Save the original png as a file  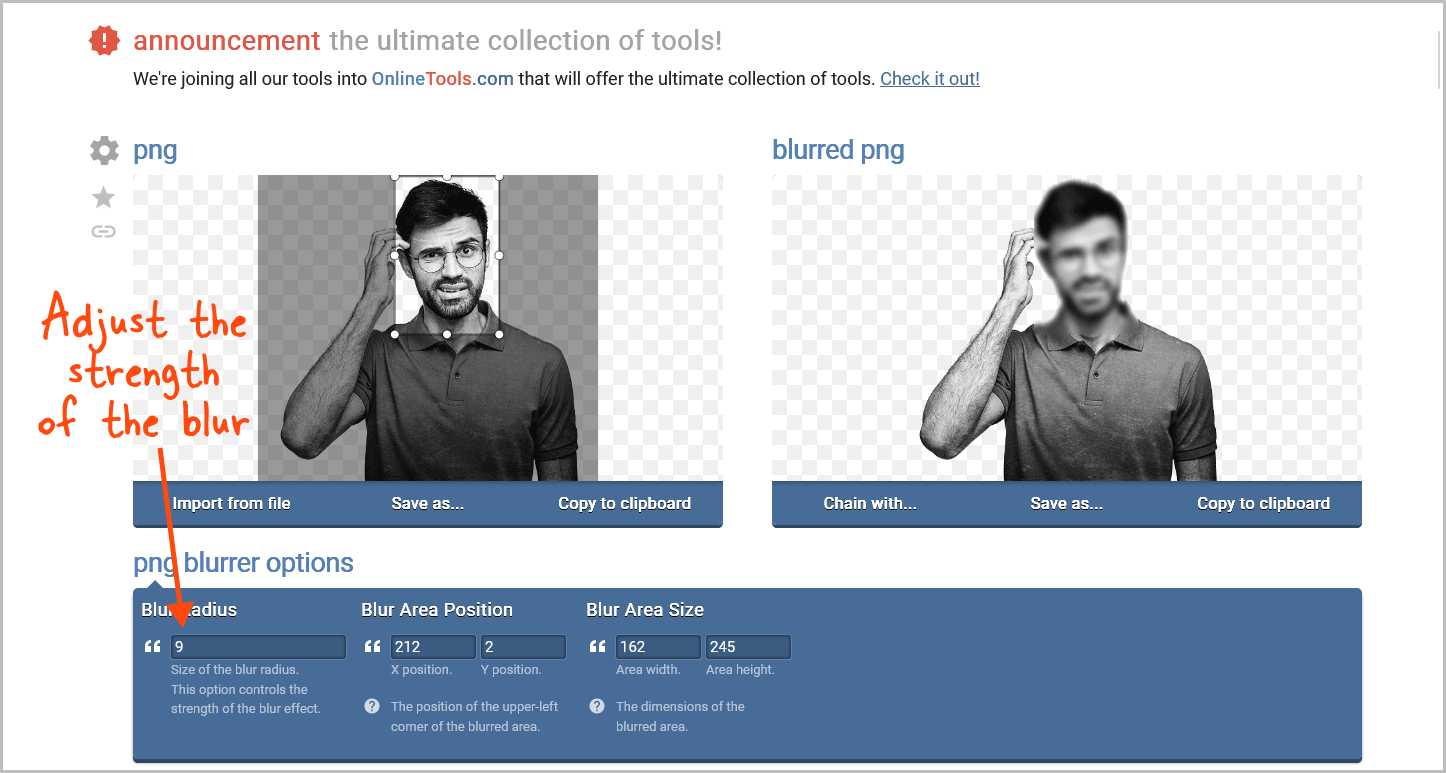[427, 503]
